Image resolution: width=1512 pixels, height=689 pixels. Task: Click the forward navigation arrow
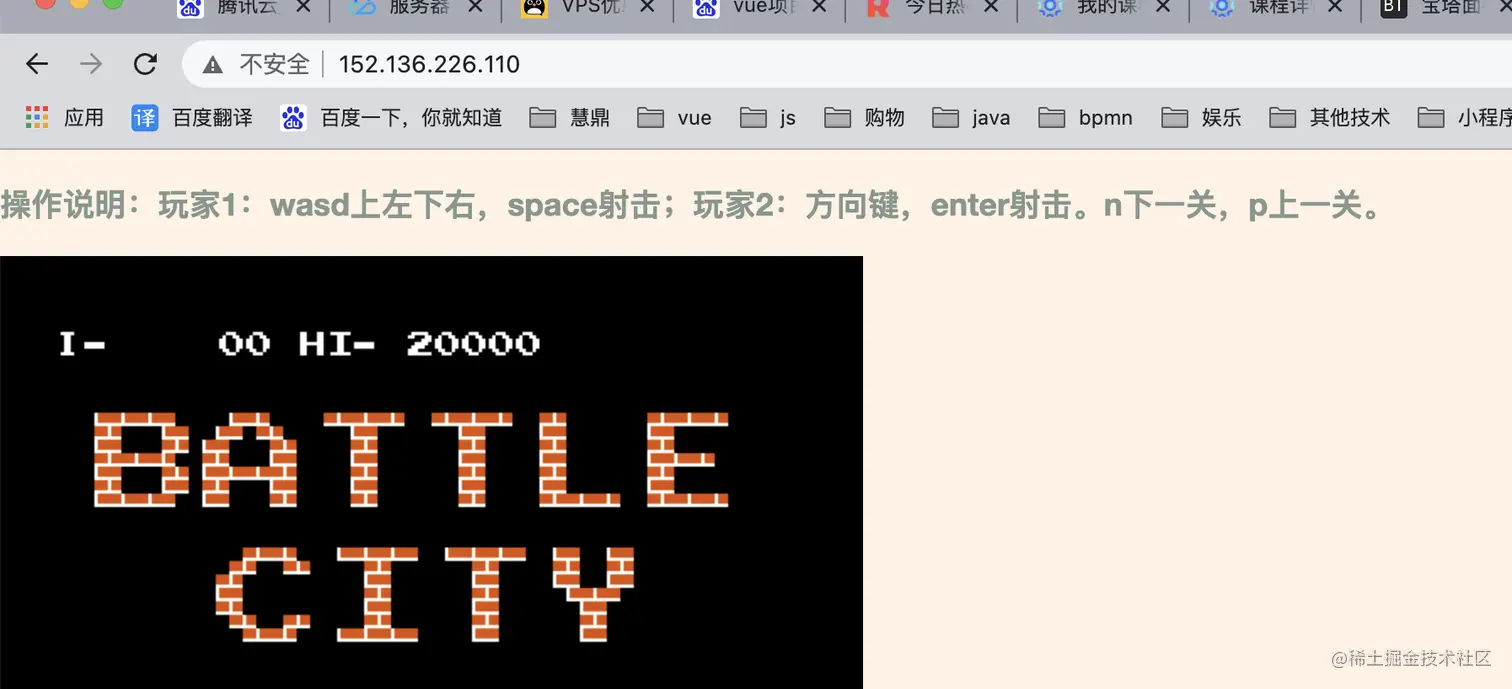coord(91,65)
